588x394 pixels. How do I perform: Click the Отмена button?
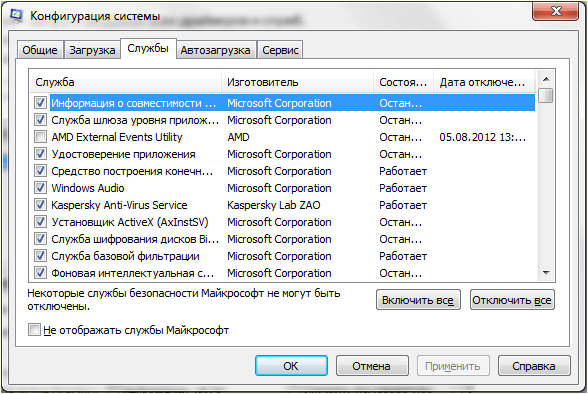pos(372,366)
